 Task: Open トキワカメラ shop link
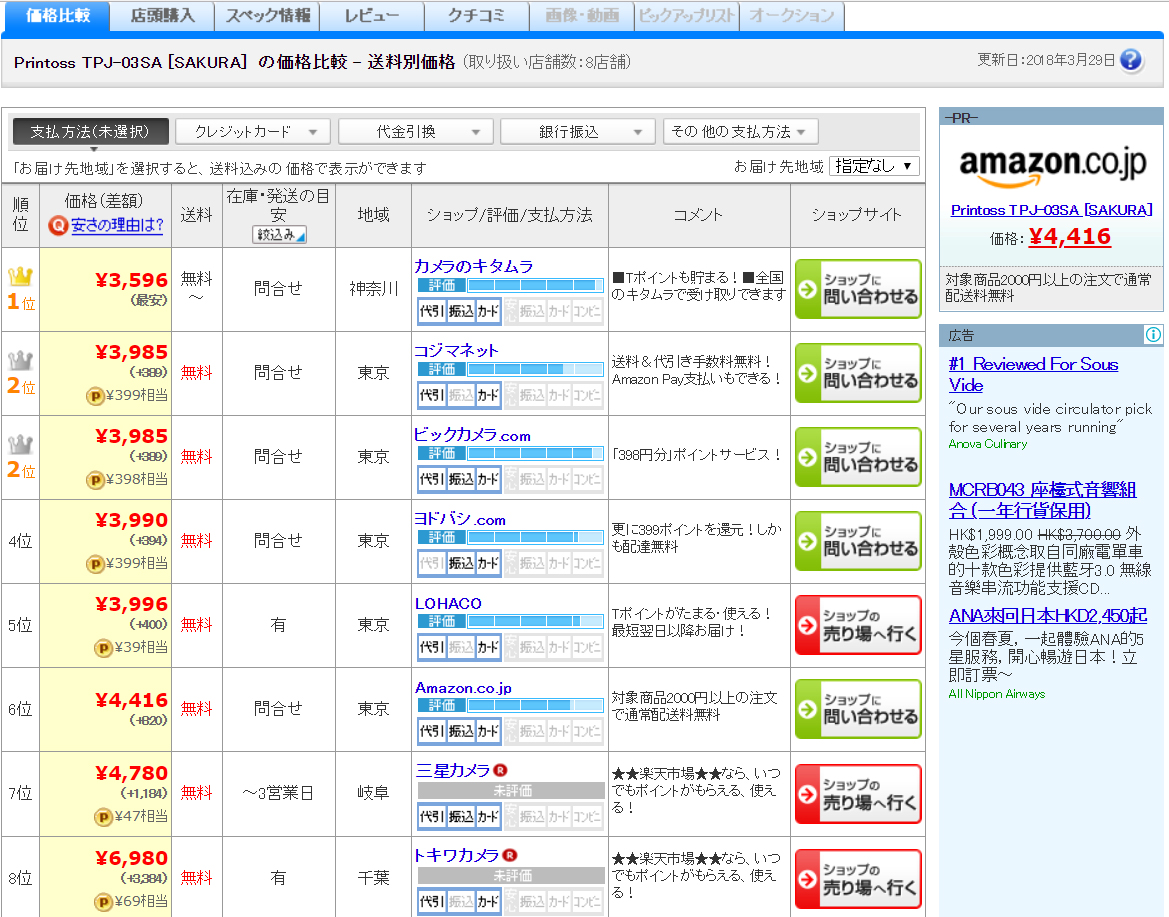tap(457, 855)
